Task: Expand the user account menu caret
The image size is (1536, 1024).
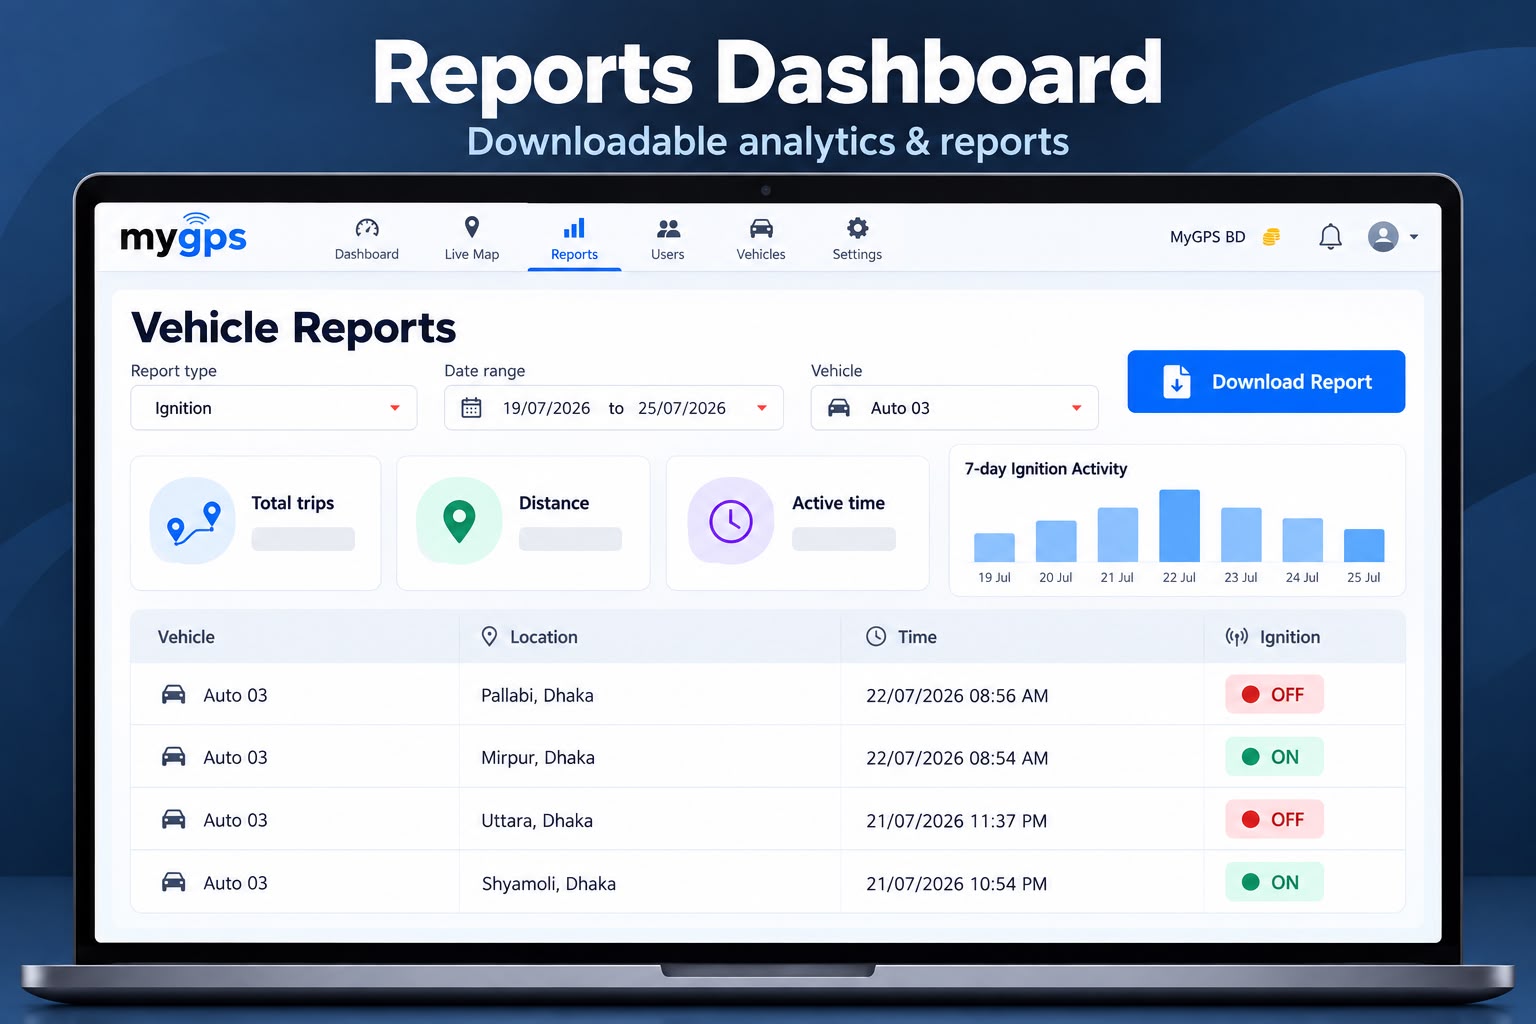Action: [x=1414, y=237]
